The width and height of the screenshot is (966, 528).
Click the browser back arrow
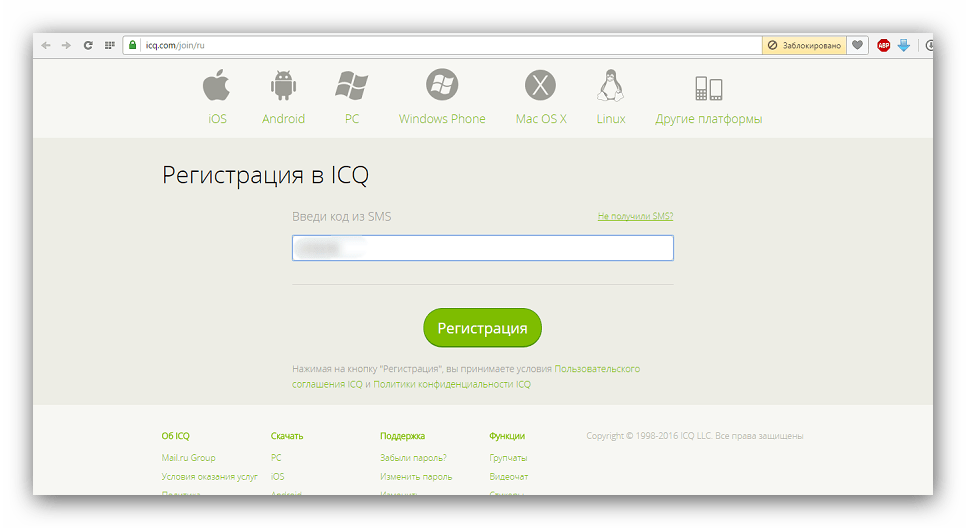(x=46, y=45)
